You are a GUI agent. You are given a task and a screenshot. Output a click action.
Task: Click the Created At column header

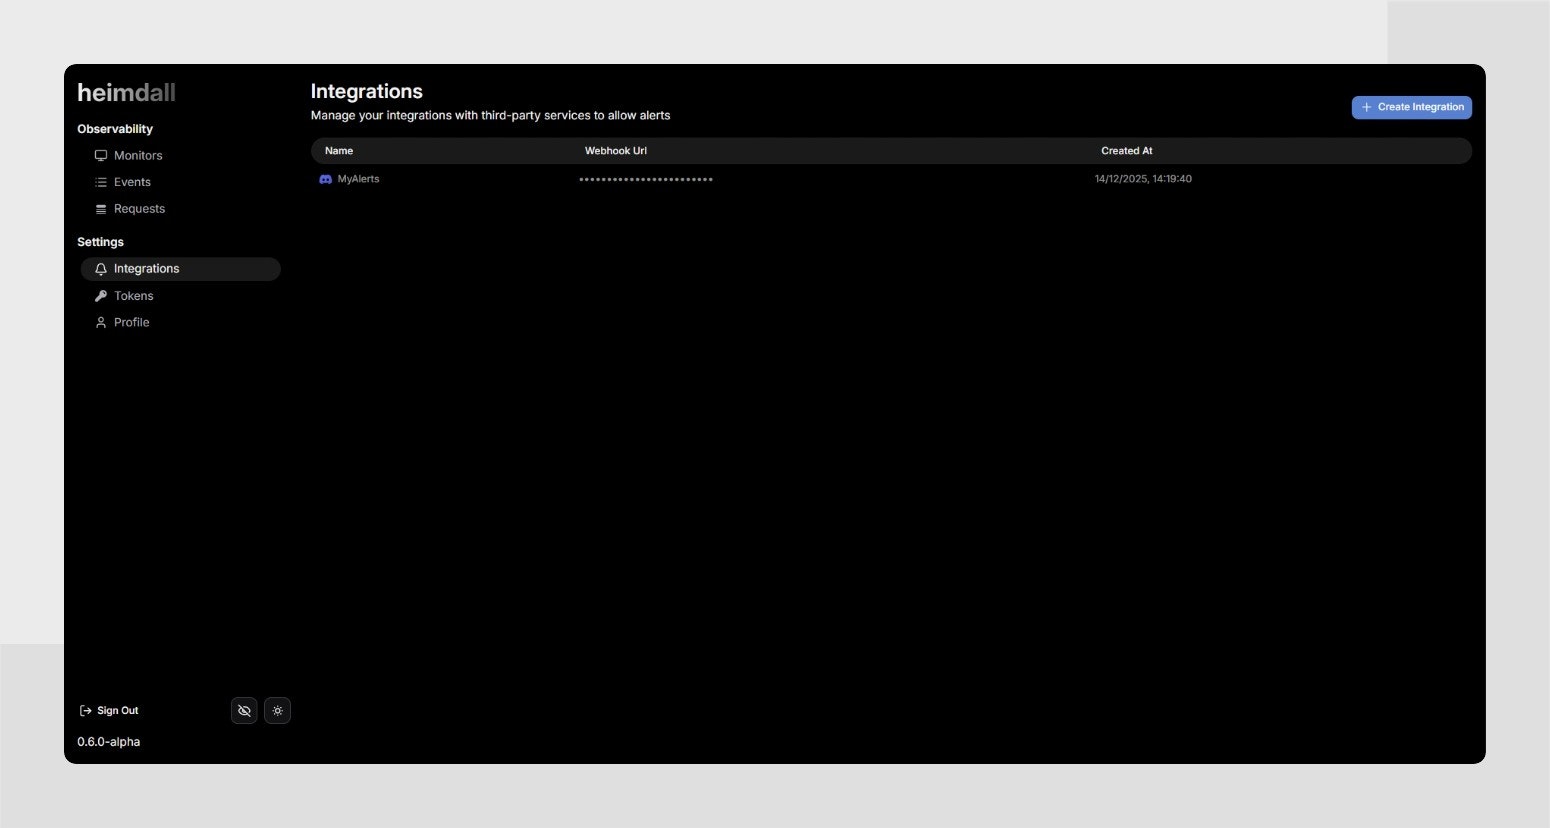pos(1126,150)
